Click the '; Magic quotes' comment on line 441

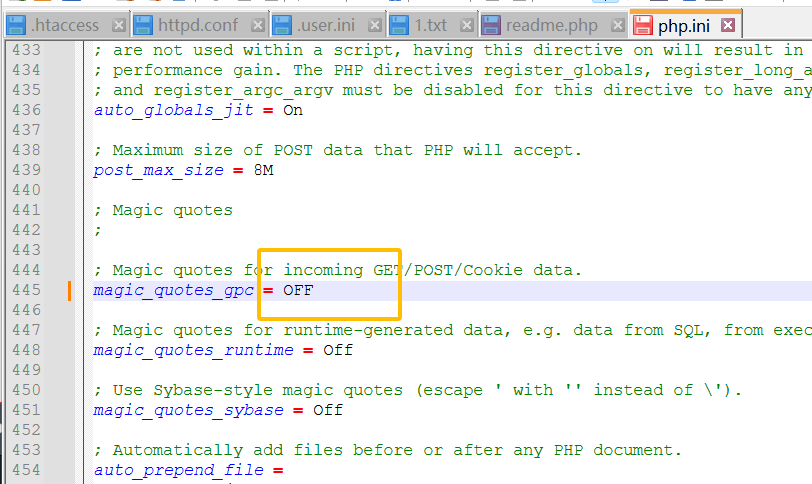coord(164,210)
